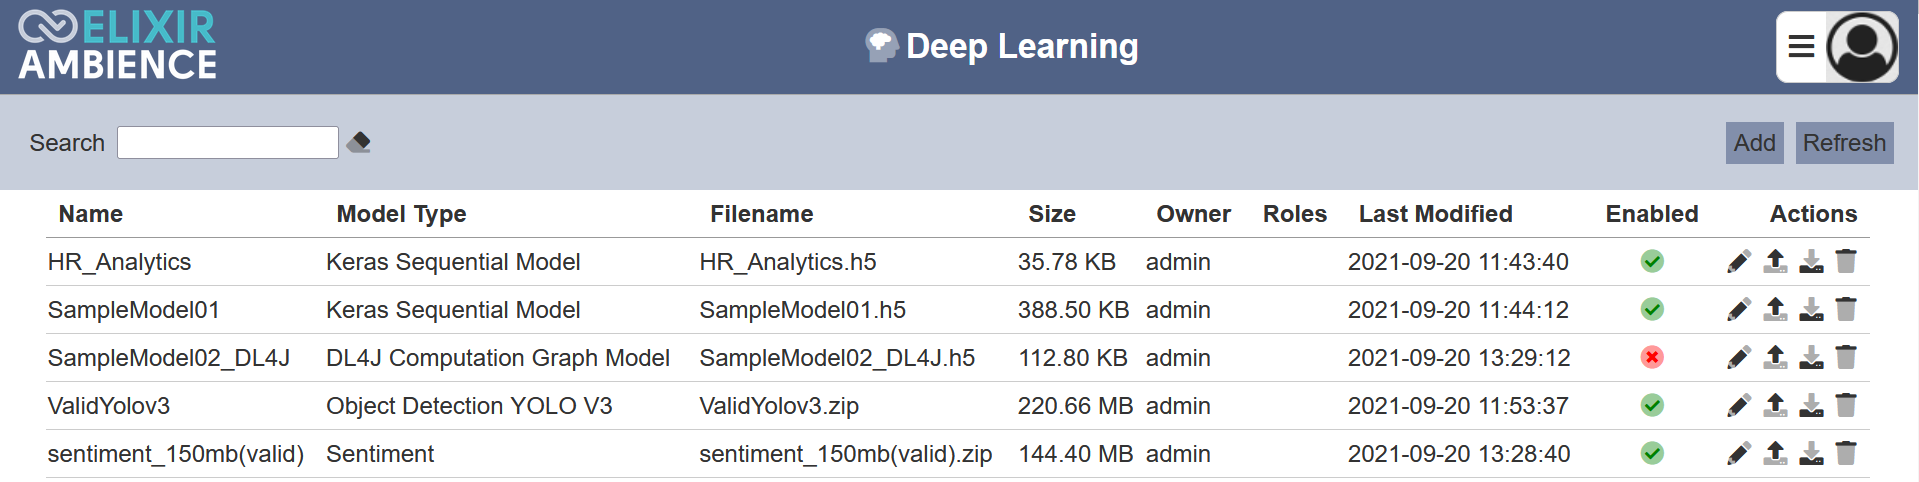This screenshot has width=1919, height=482.
Task: Click the Refresh button
Action: pos(1844,143)
